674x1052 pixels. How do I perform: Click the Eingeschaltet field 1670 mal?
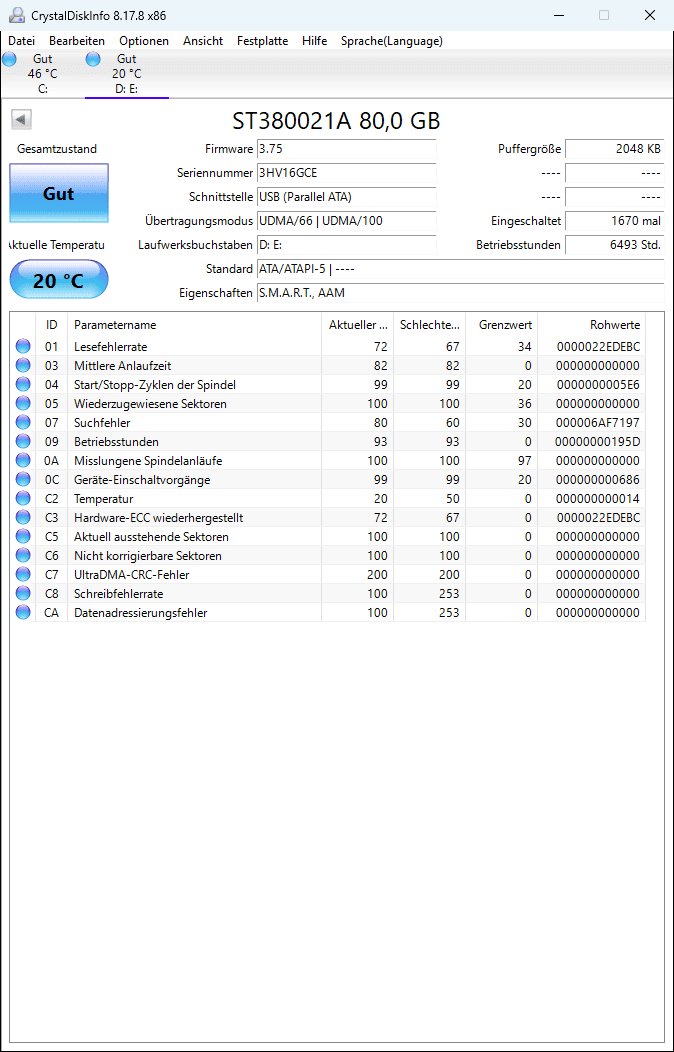(615, 221)
